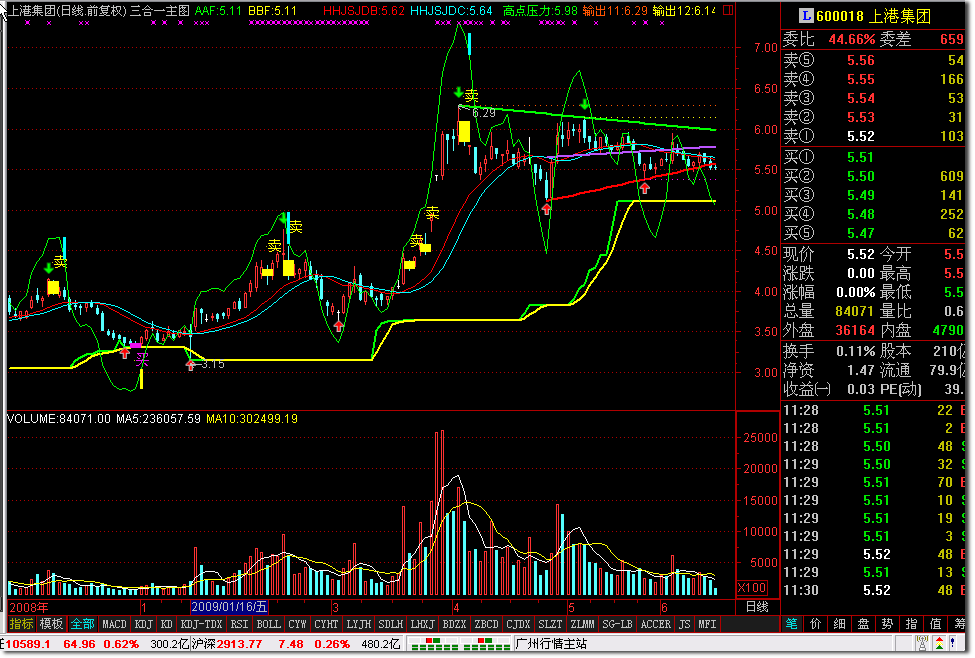975x658 pixels.
Task: Click the blue exclamation icon in status bar
Action: 953,643
